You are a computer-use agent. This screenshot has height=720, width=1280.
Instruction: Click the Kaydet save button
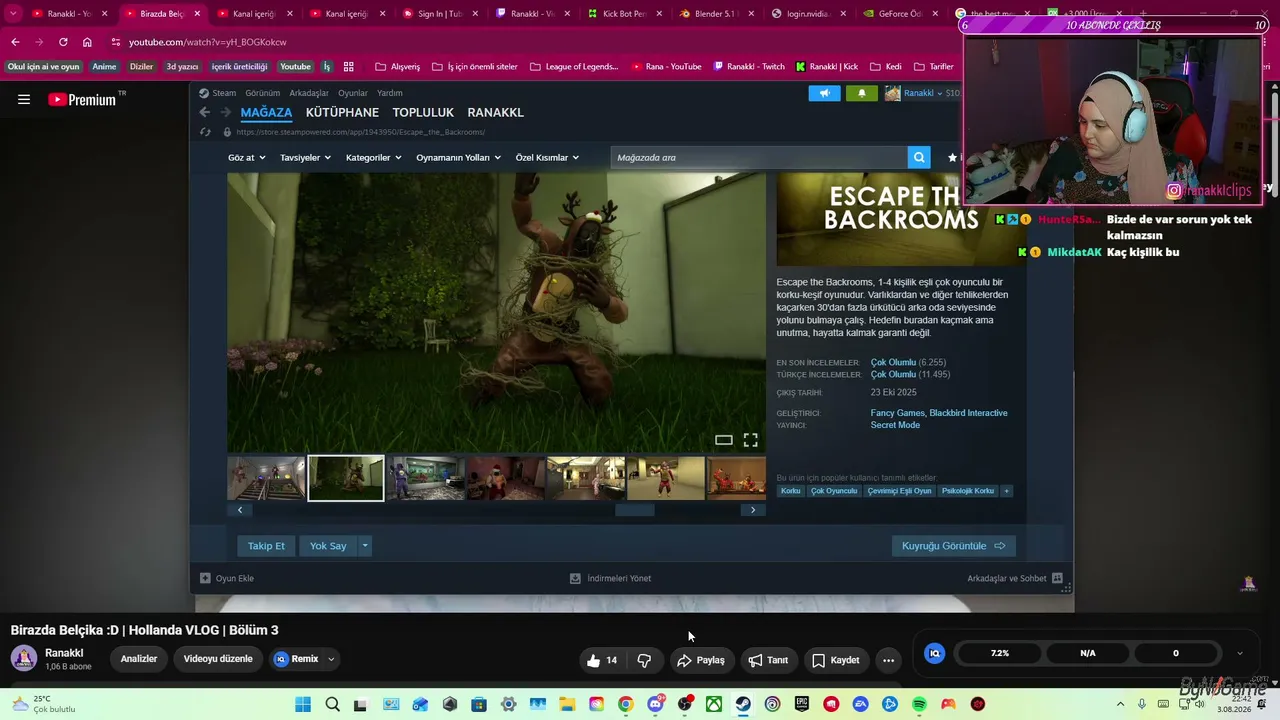coord(835,660)
